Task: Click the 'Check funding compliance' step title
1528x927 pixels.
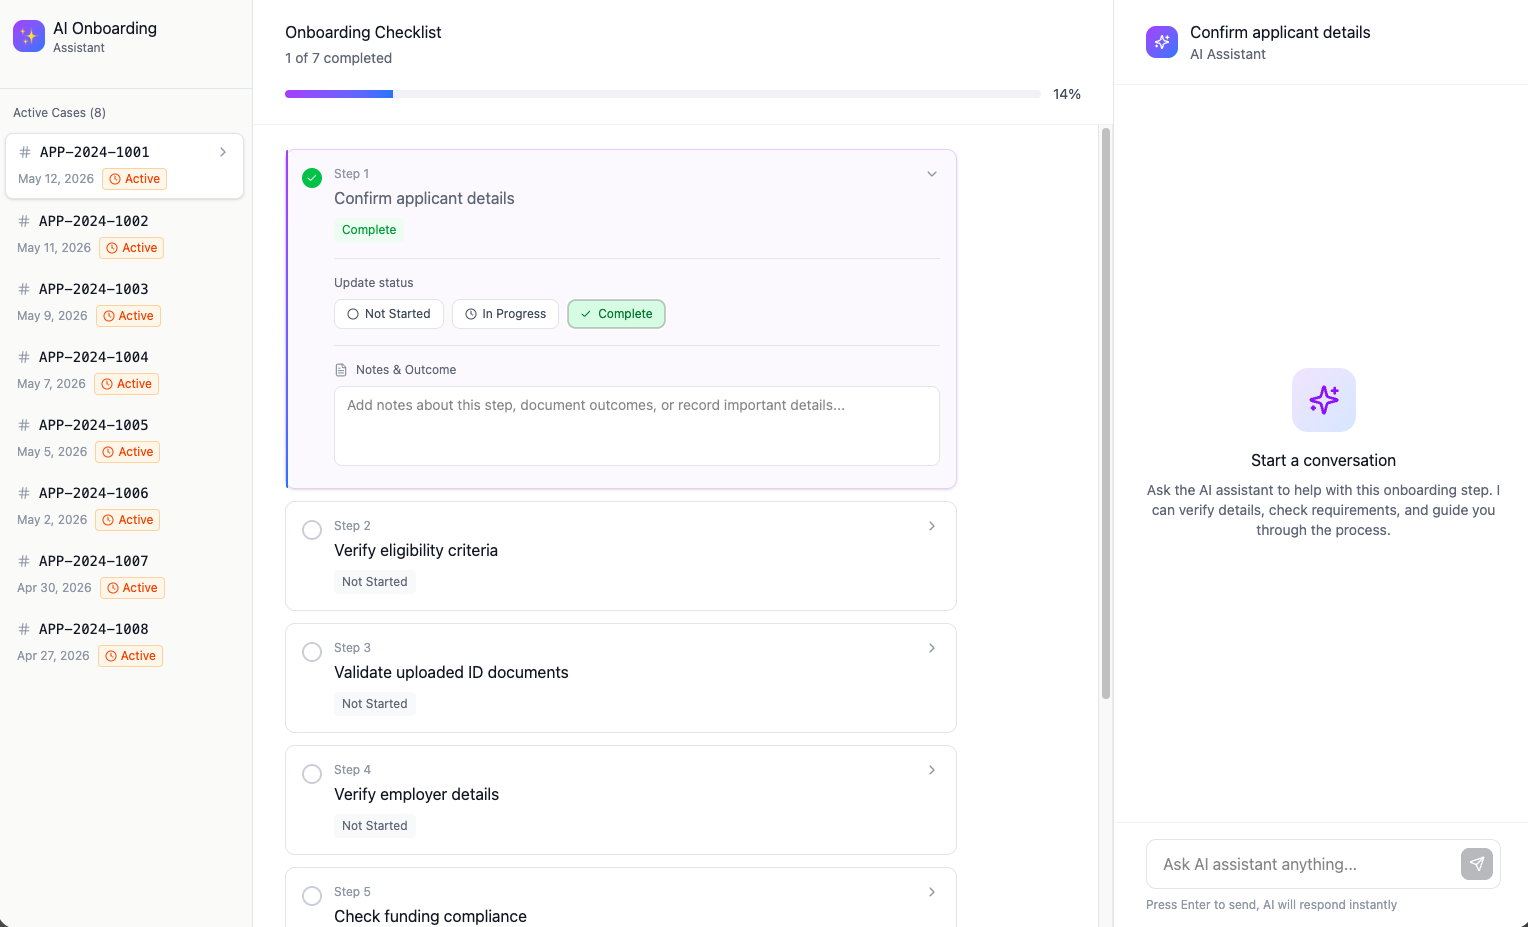Action: [x=430, y=917]
